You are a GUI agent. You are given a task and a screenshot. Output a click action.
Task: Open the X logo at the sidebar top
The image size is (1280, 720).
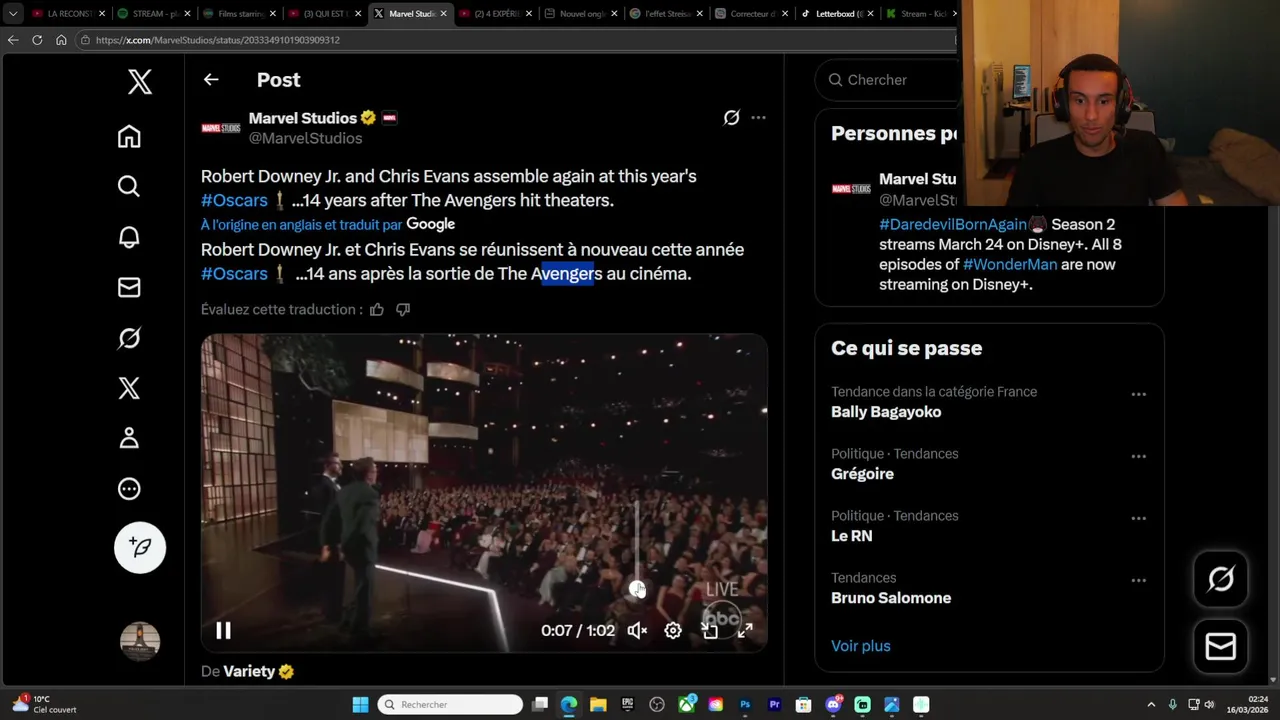coord(140,82)
